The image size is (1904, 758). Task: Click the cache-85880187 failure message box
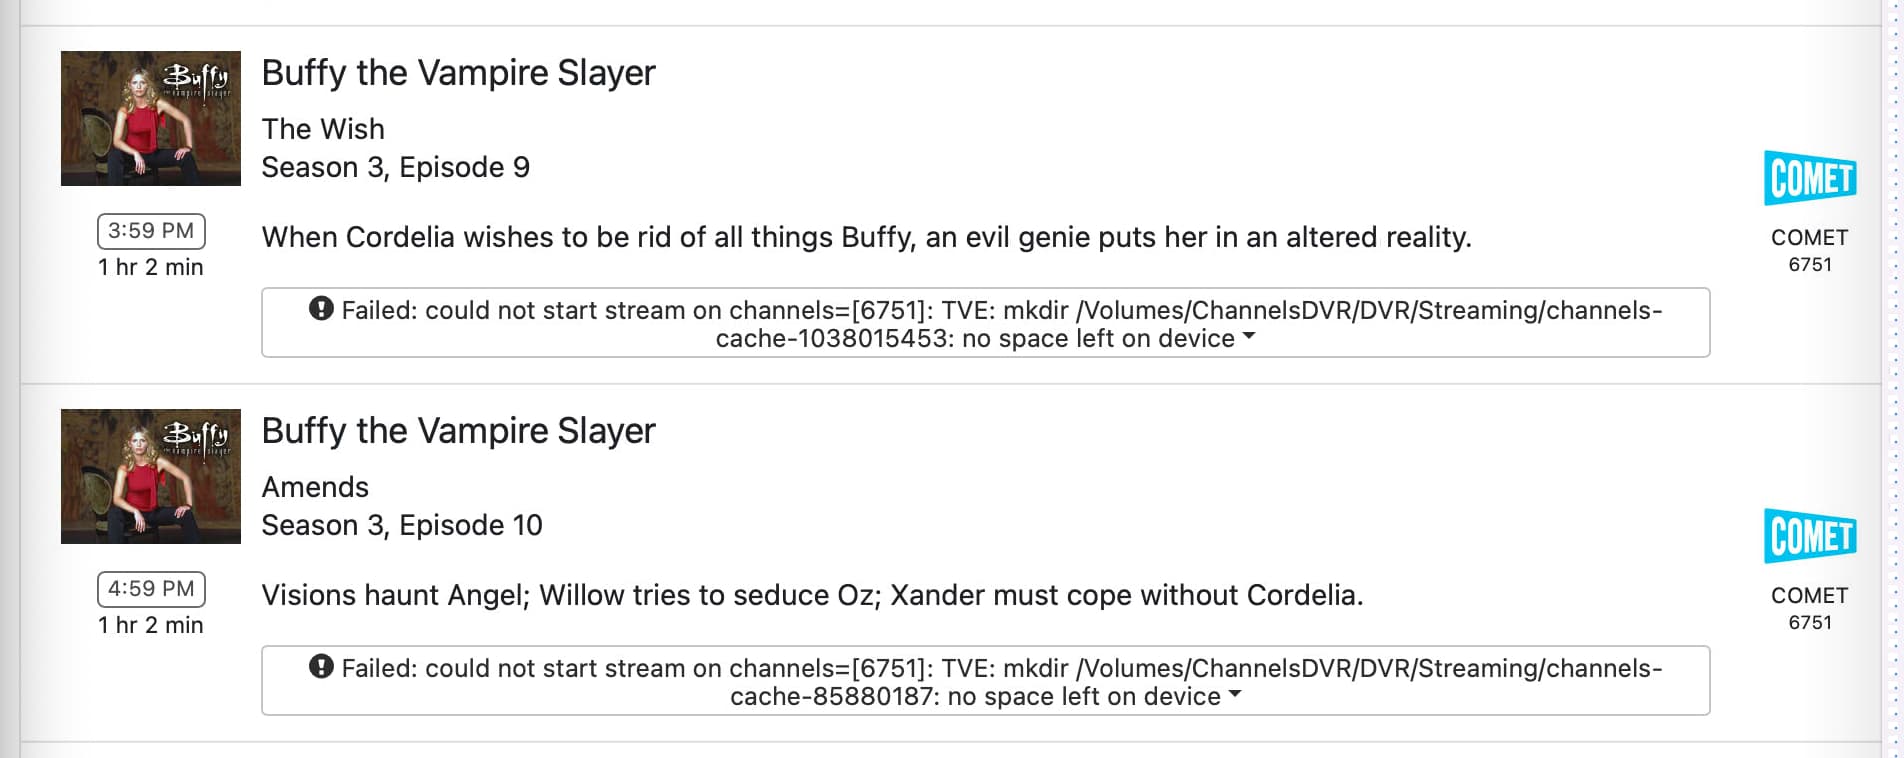coord(985,681)
